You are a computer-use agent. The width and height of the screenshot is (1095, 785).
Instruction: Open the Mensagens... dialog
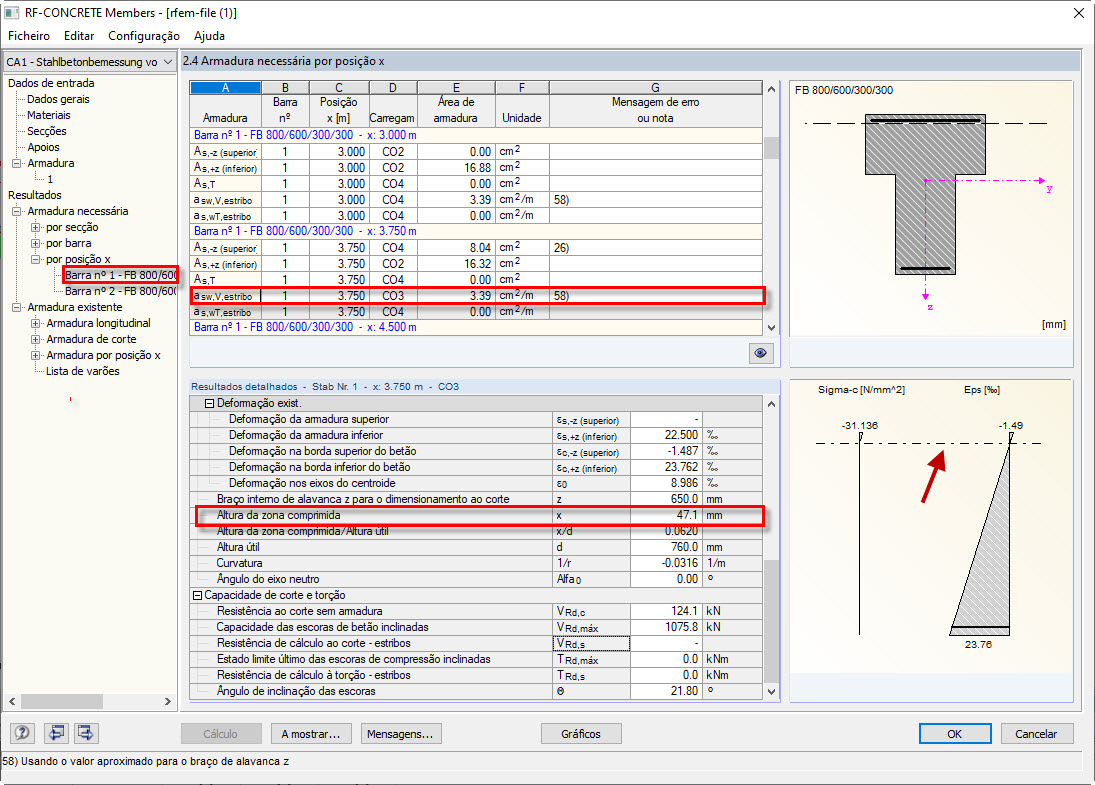point(400,734)
